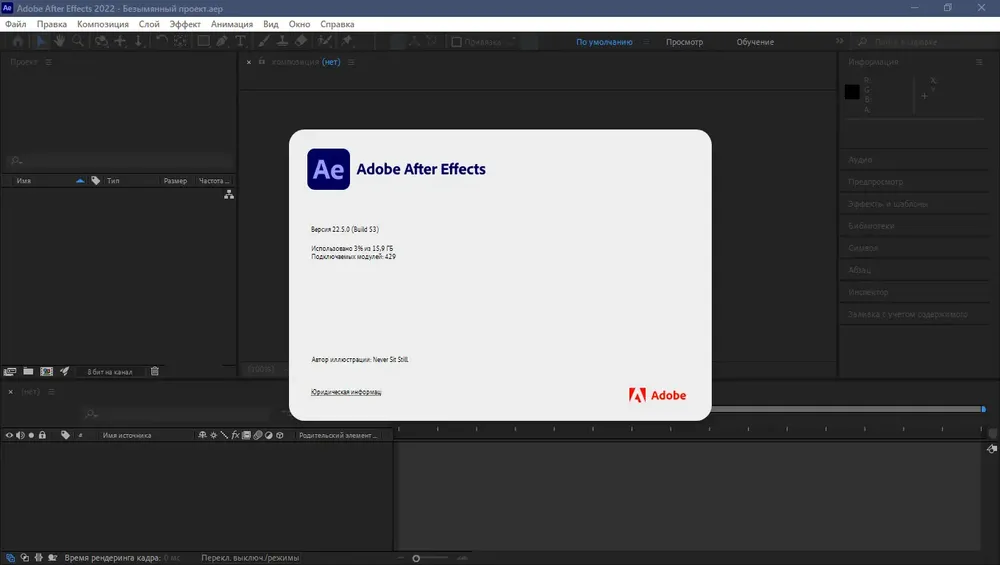Viewport: 1000px width, 565px height.
Task: Click the Home icon in the toolbar
Action: [x=18, y=41]
